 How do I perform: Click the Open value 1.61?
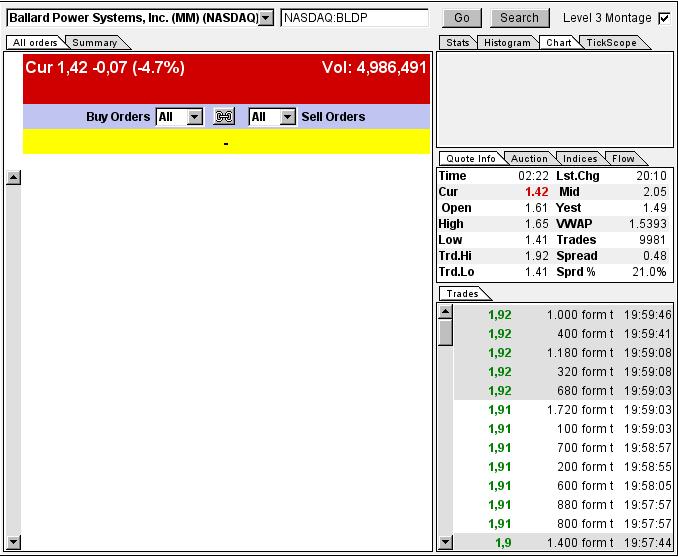[x=537, y=208]
